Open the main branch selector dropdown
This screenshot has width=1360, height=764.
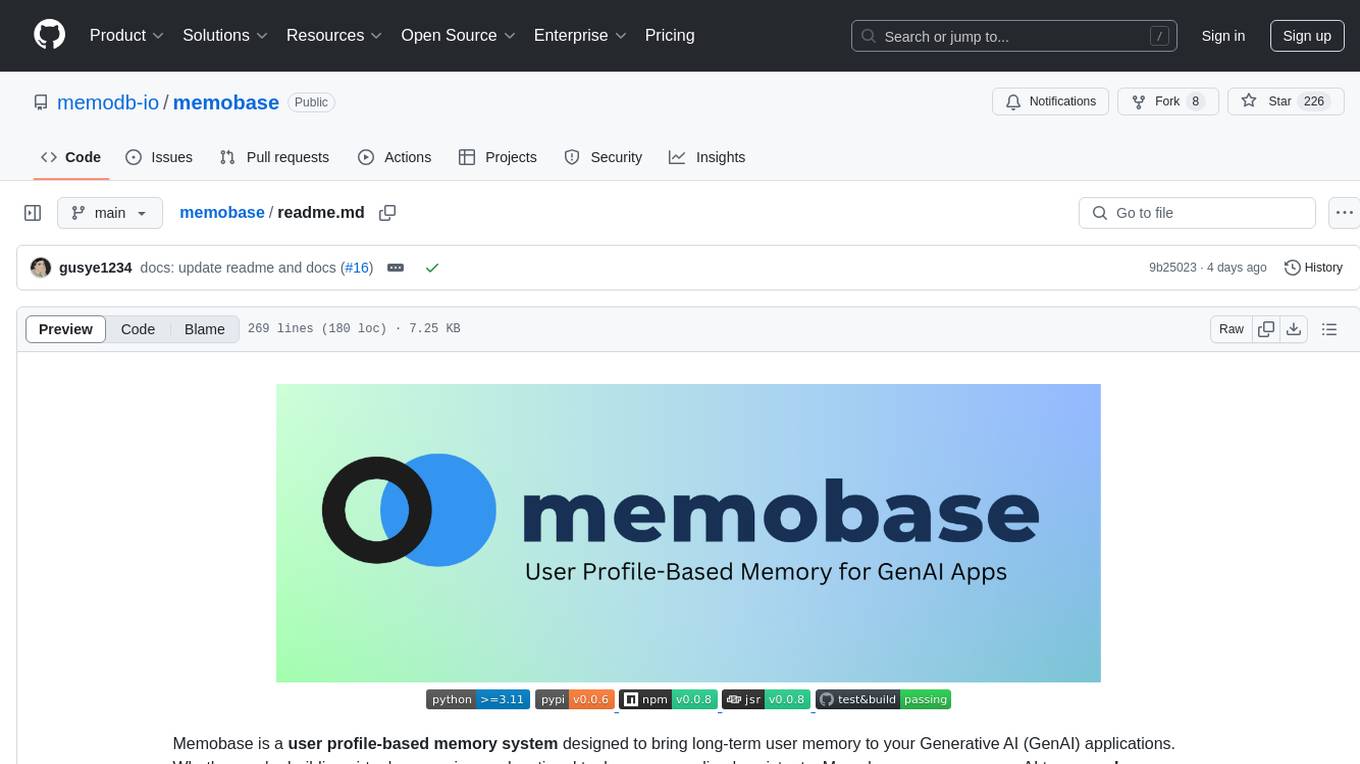pos(110,213)
